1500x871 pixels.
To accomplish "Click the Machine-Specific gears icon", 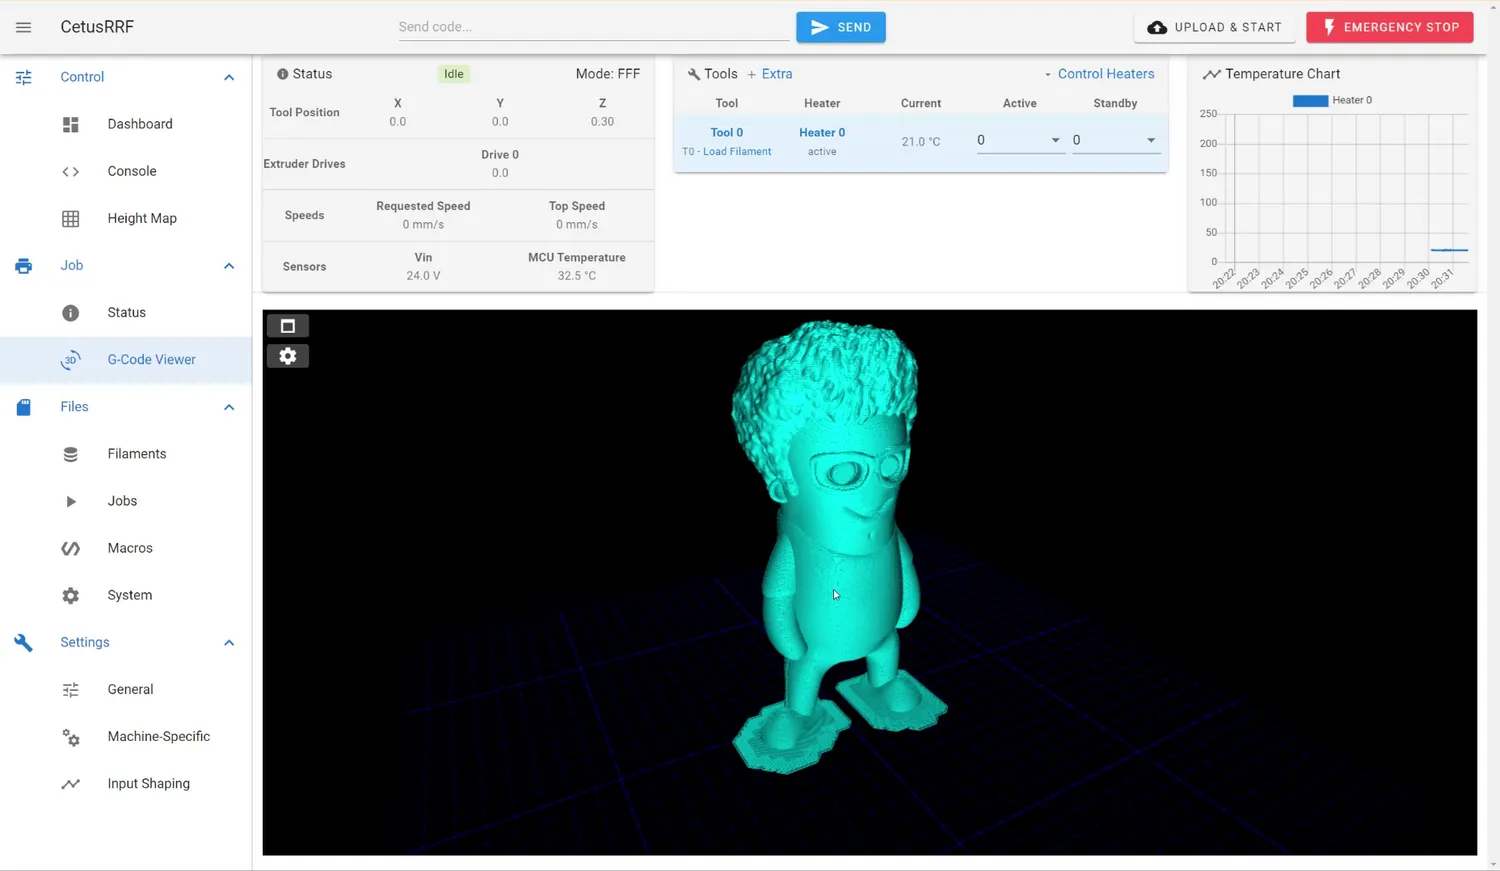I will click(x=70, y=737).
